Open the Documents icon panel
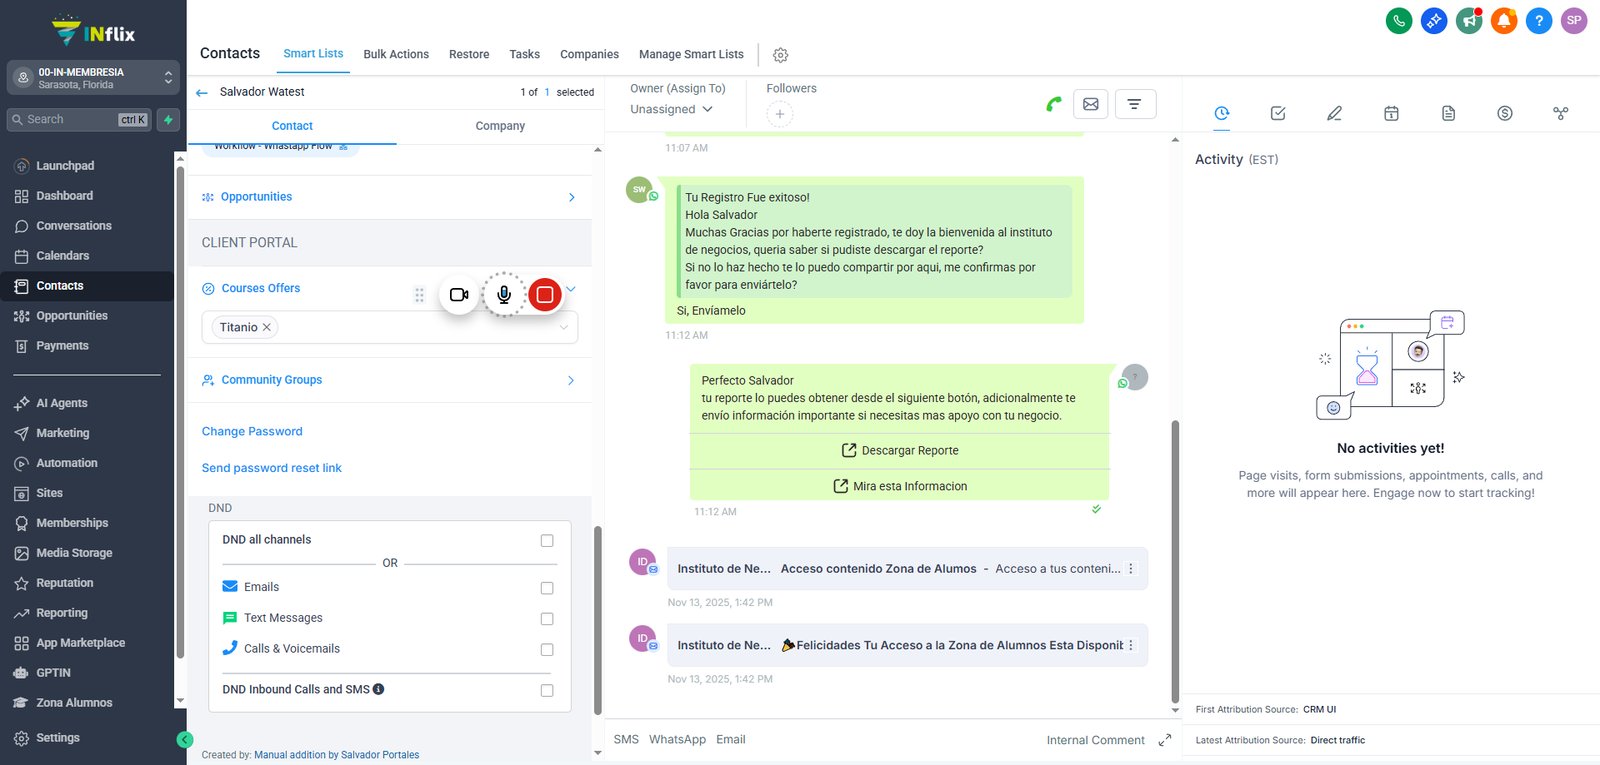The height and width of the screenshot is (765, 1600). [1448, 113]
